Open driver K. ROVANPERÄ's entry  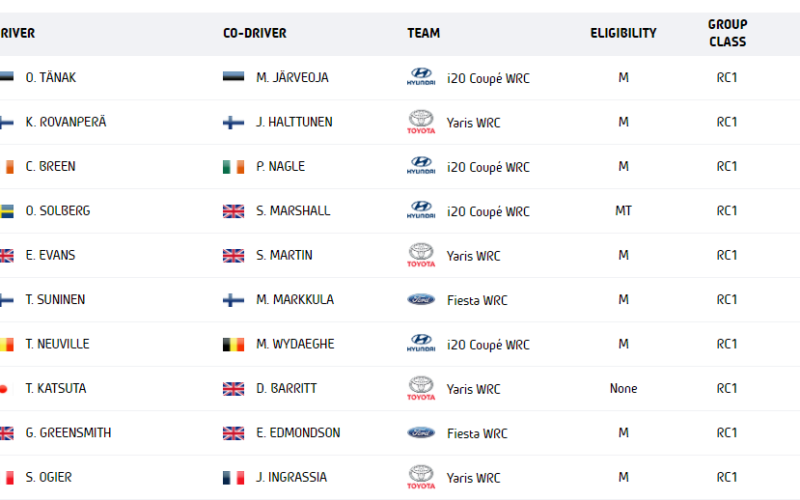pos(66,122)
